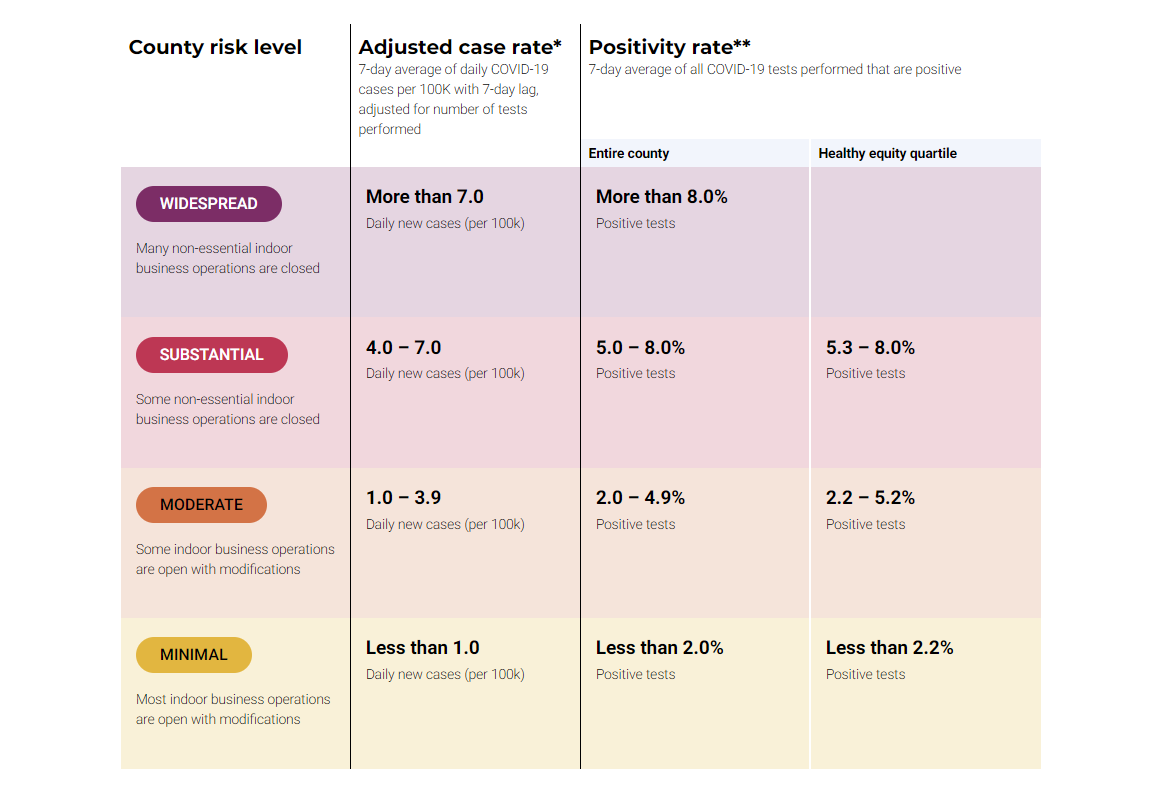The image size is (1162, 794).
Task: Click the WIDESPREAD risk level badge
Action: coord(208,204)
